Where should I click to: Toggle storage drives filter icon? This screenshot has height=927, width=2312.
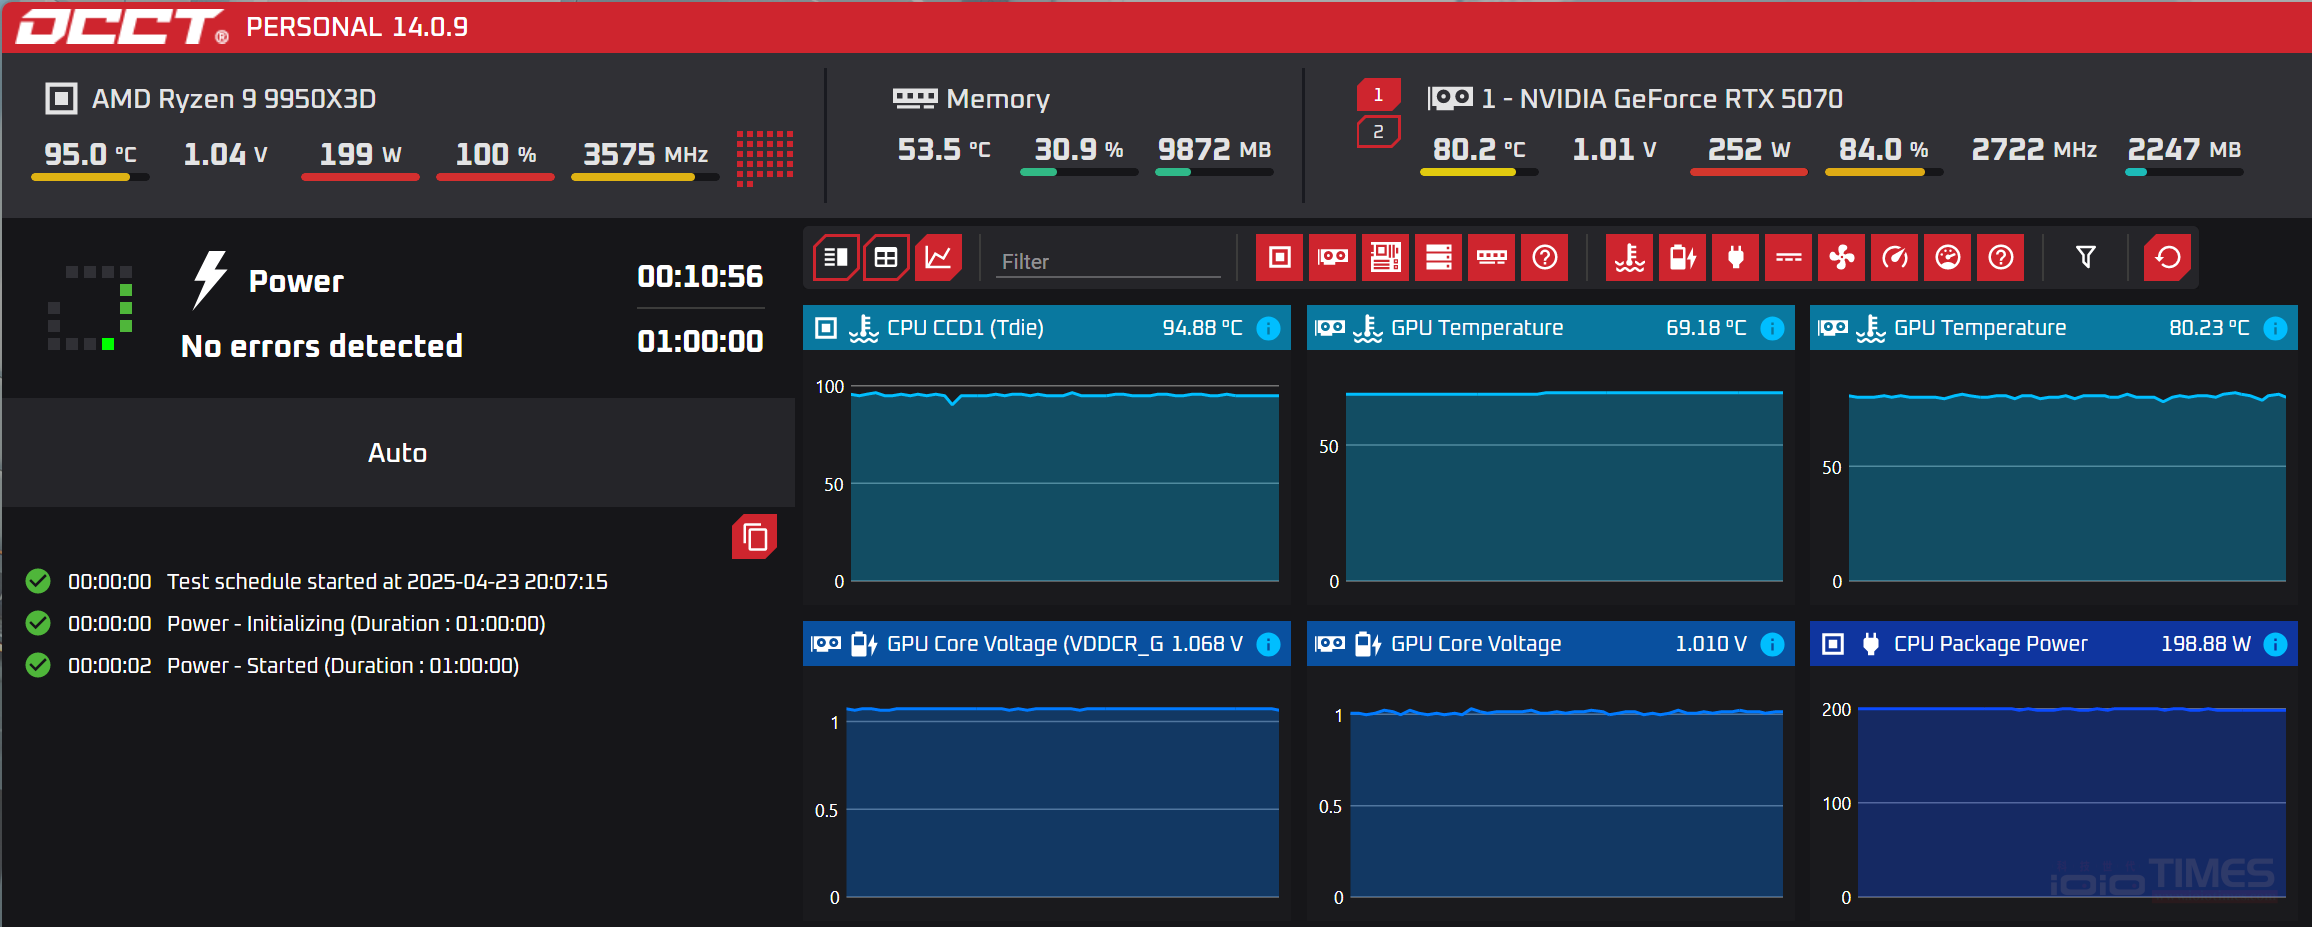point(1439,258)
